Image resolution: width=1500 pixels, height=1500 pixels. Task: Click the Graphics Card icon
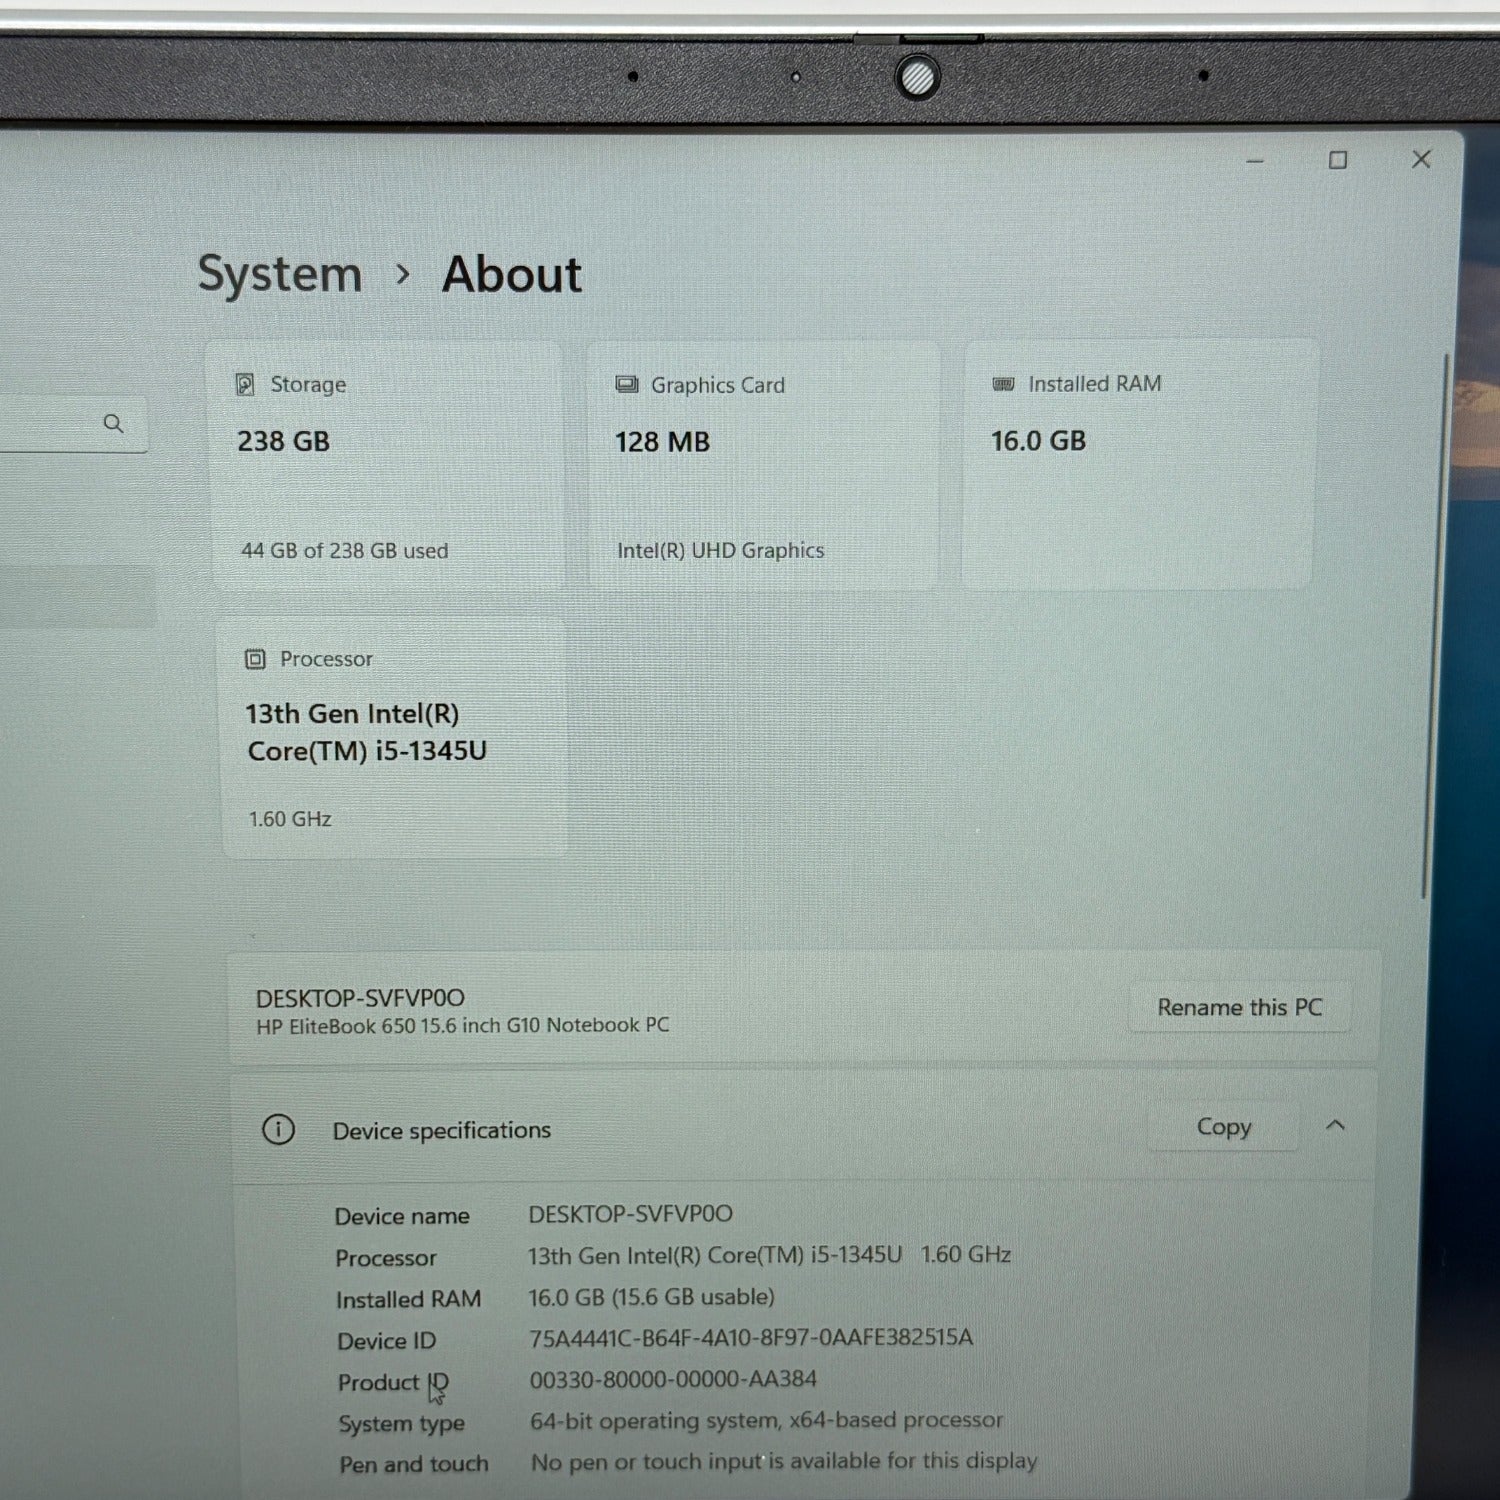pyautogui.click(x=627, y=385)
